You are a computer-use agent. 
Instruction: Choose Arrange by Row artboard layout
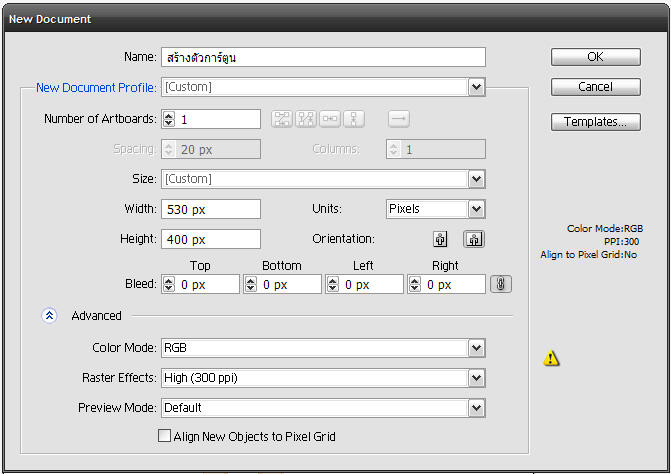[330, 119]
